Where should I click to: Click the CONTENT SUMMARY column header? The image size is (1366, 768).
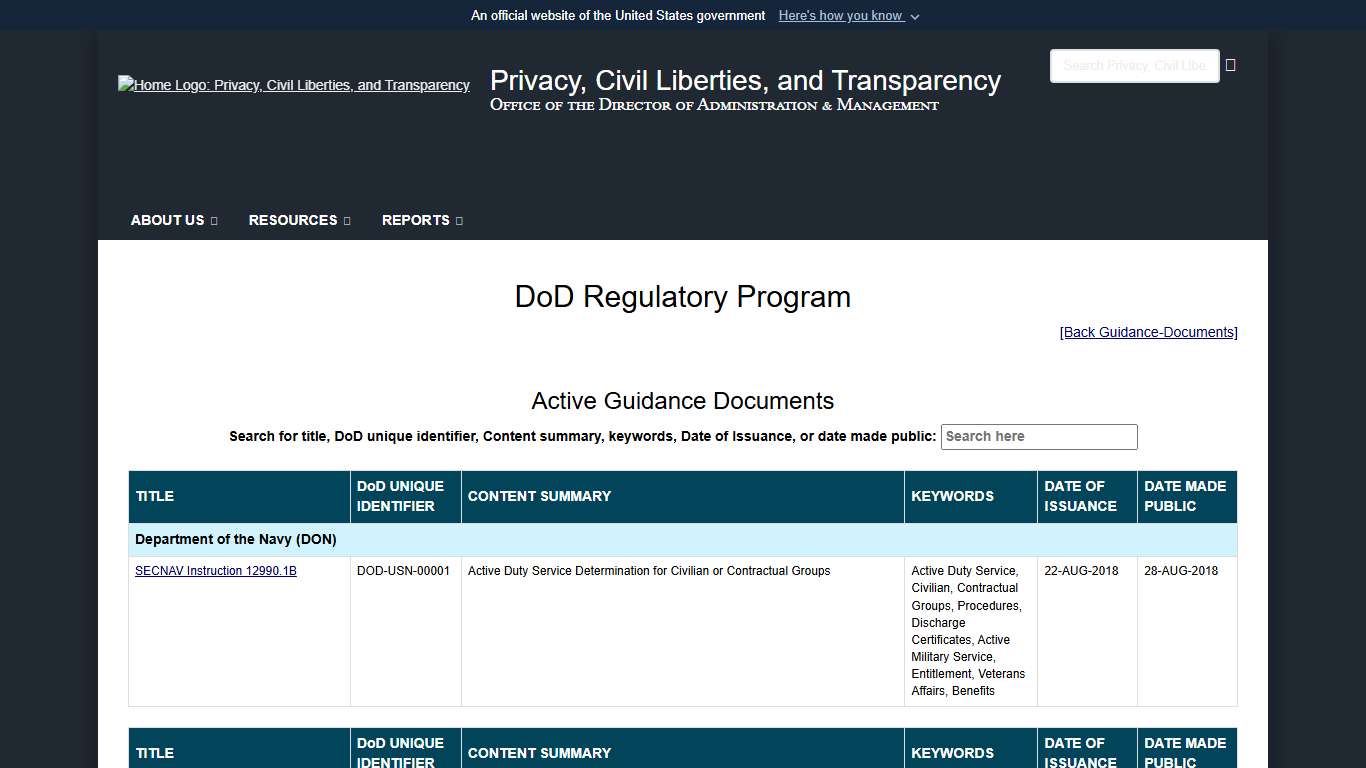coord(540,496)
